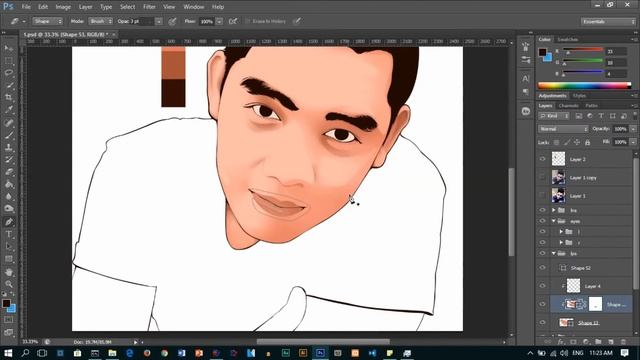
Task: Hide Layer 2 with its eye icon
Action: tap(542, 159)
